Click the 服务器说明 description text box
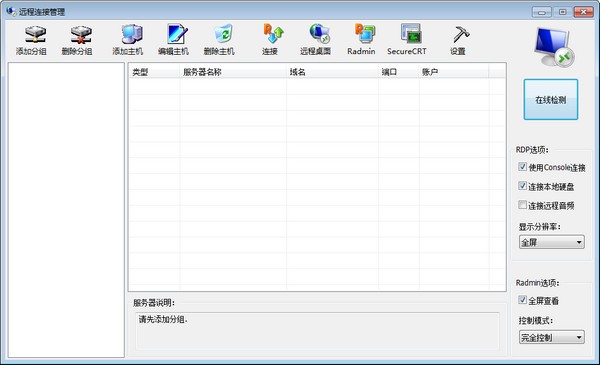The height and width of the screenshot is (365, 600). [x=317, y=331]
